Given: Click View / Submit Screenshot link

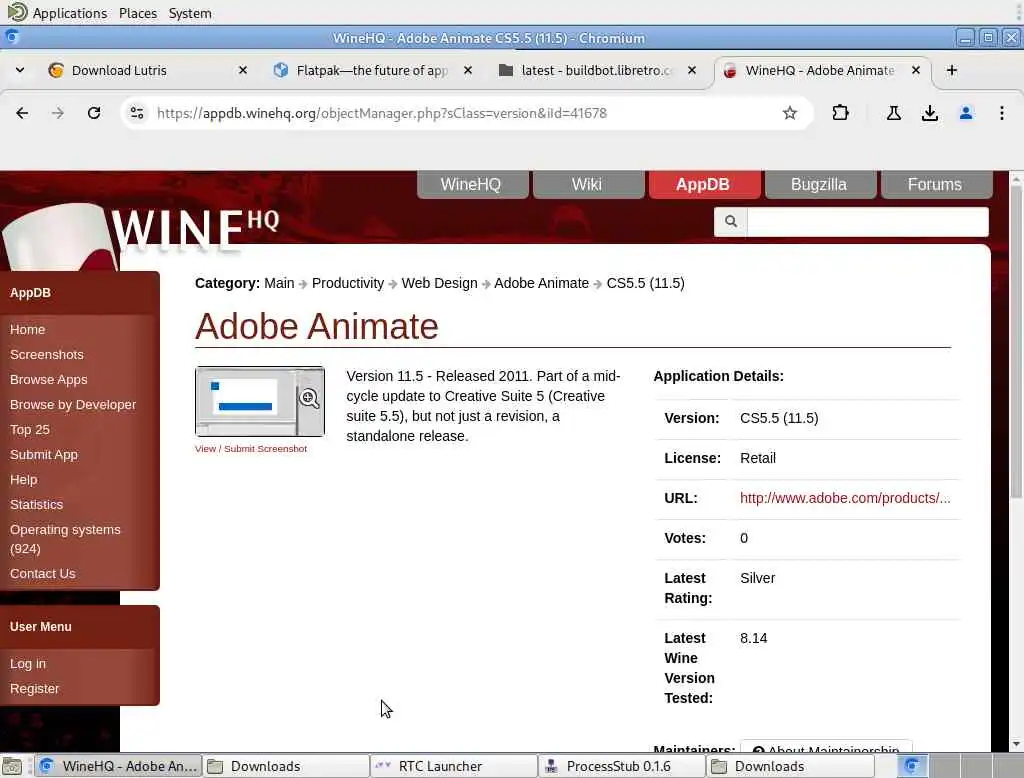Looking at the screenshot, I should (251, 448).
